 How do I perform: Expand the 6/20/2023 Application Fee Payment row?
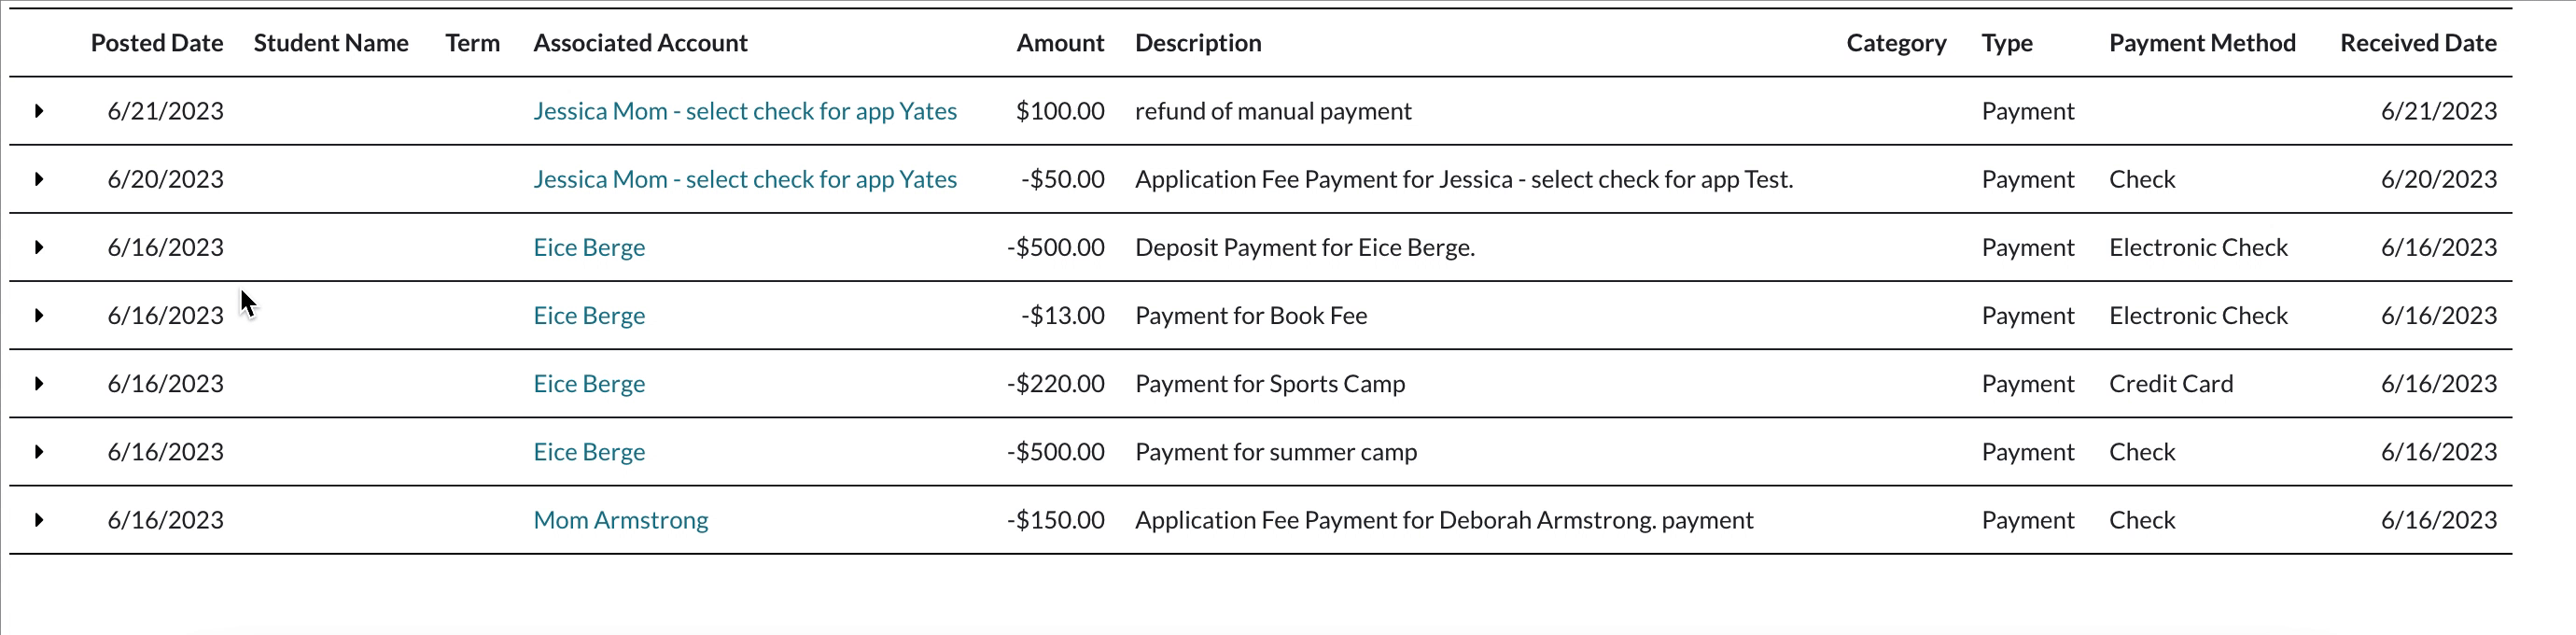[39, 179]
